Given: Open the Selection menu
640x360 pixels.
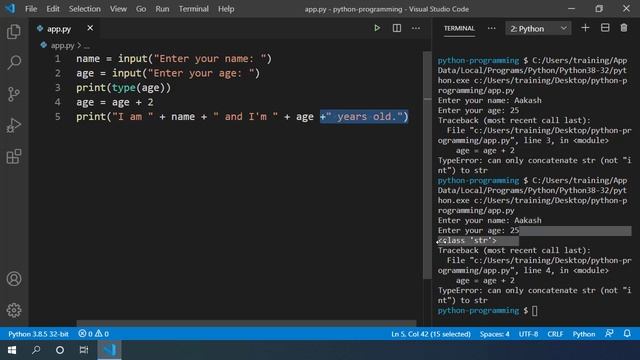Looking at the screenshot, I should 84,9.
